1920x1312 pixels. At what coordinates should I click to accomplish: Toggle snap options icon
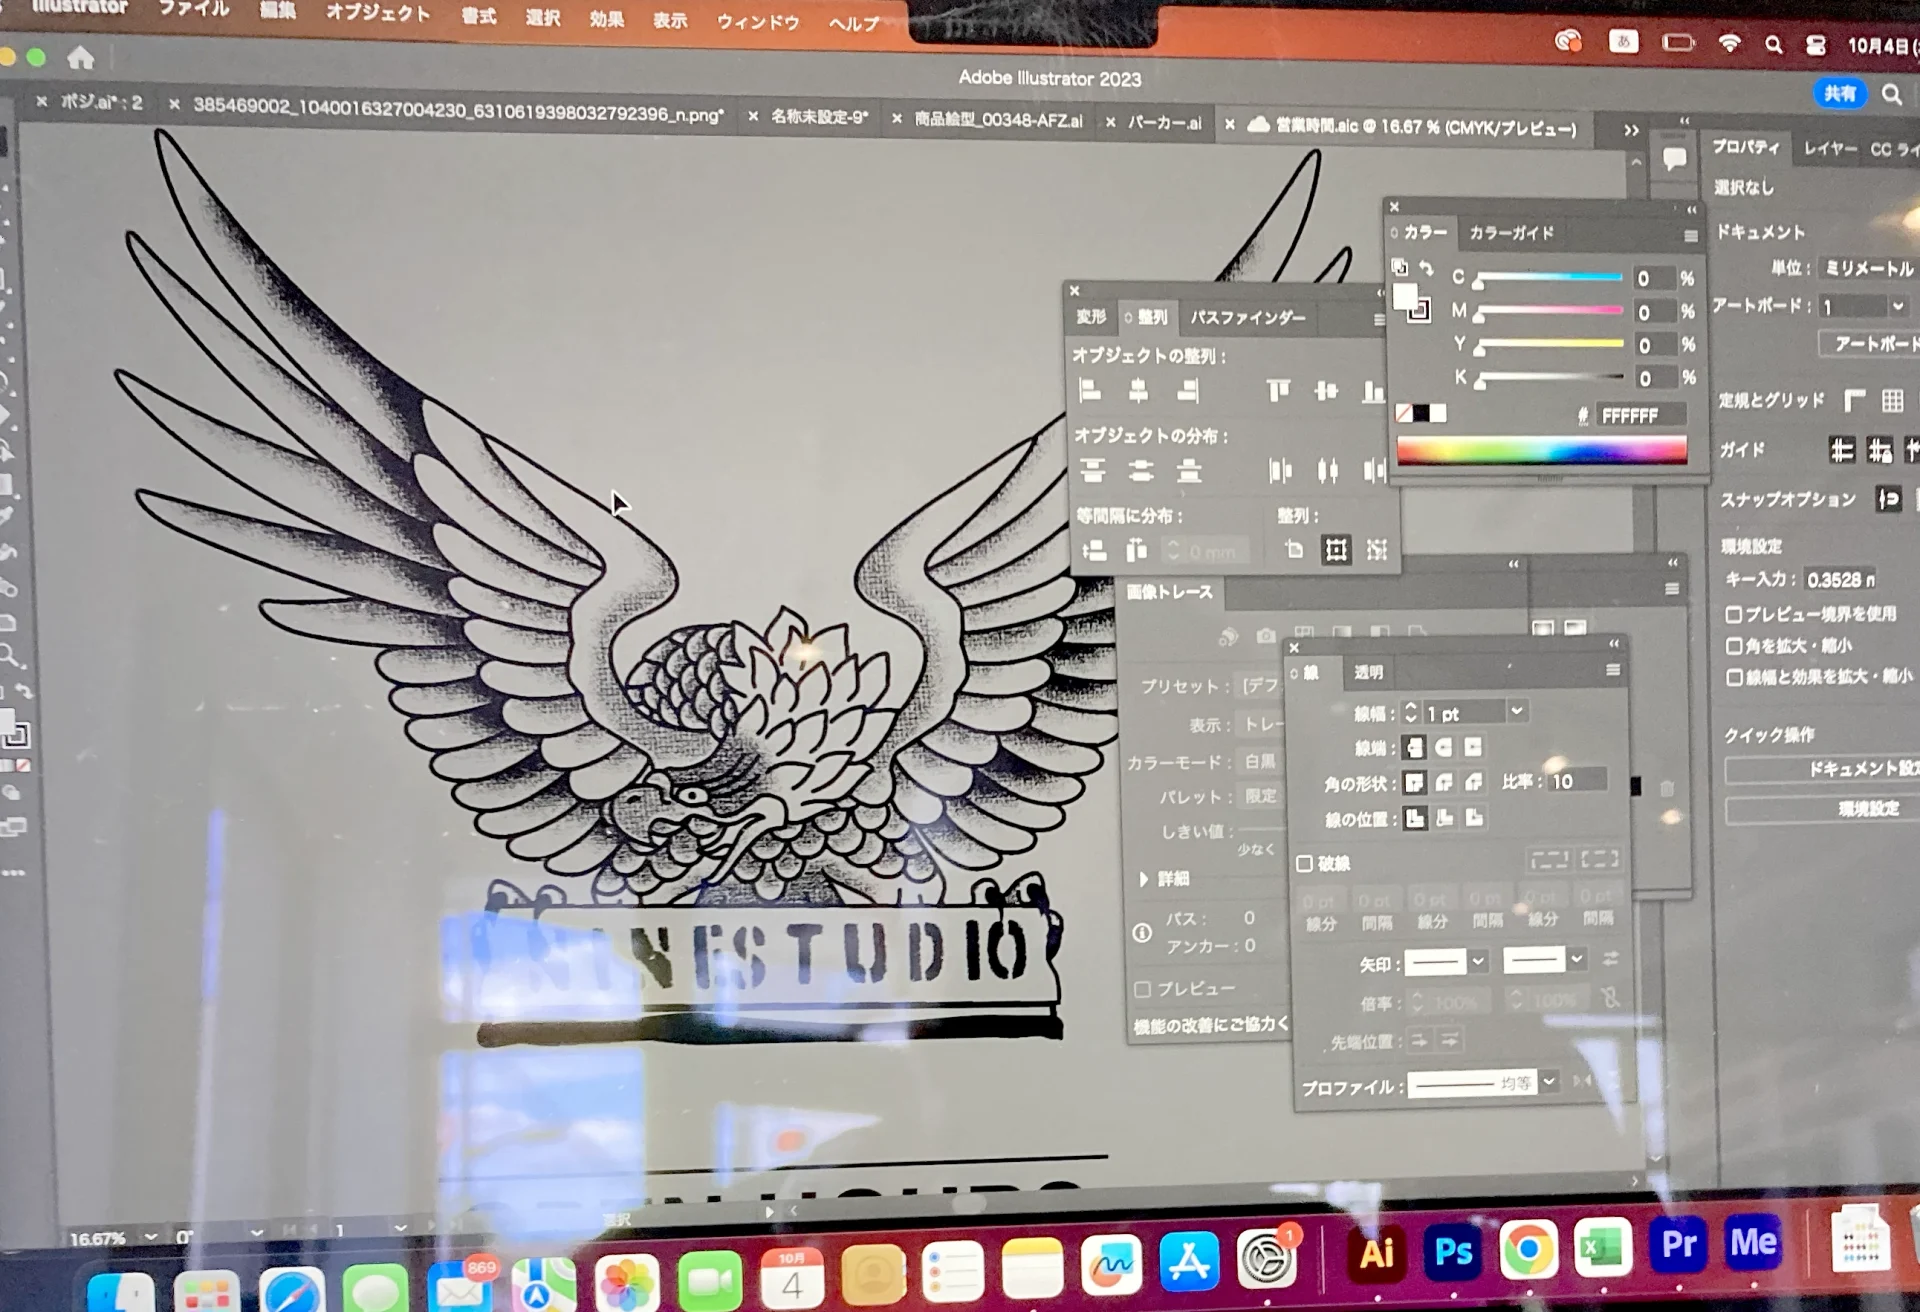(x=1889, y=498)
